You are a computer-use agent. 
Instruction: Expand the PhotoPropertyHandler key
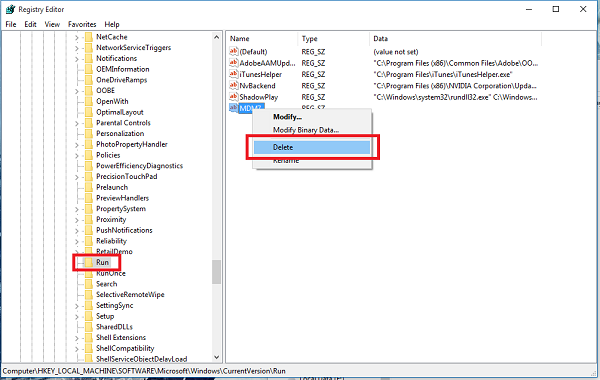point(77,145)
